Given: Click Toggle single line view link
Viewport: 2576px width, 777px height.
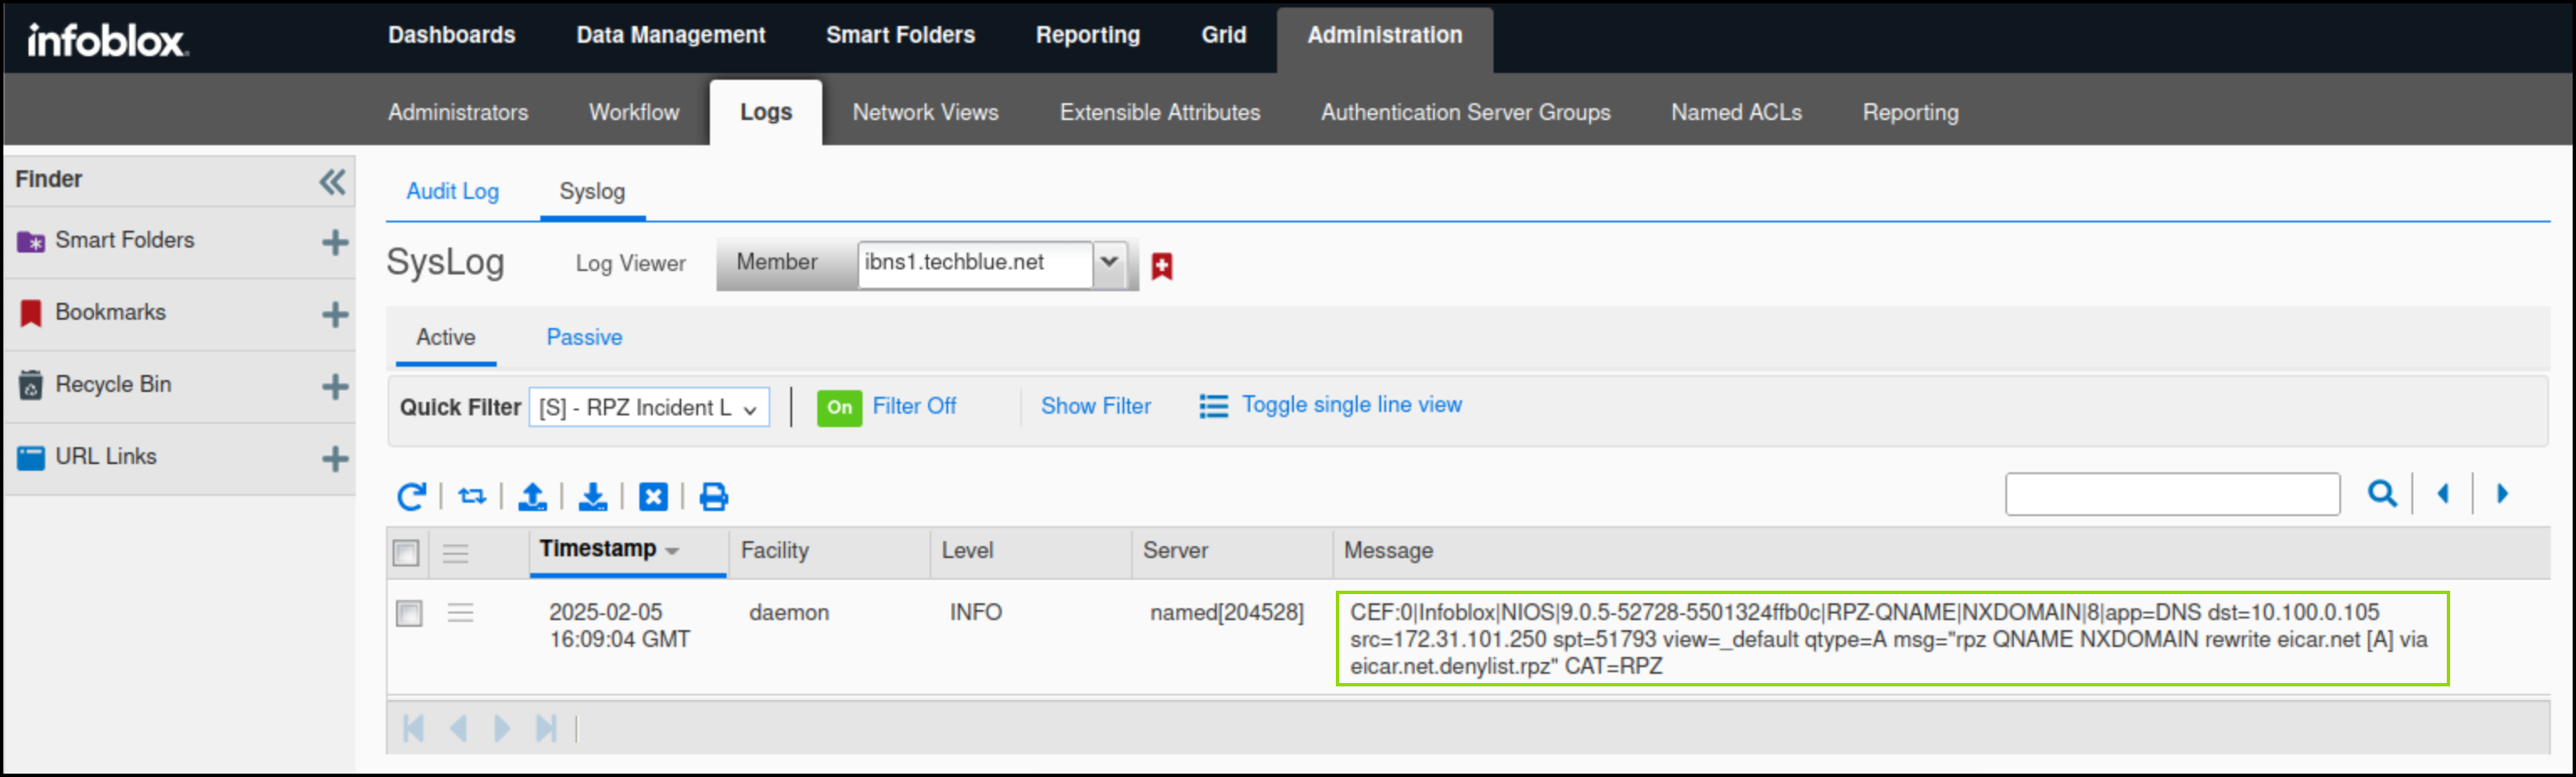Looking at the screenshot, I should [1351, 405].
